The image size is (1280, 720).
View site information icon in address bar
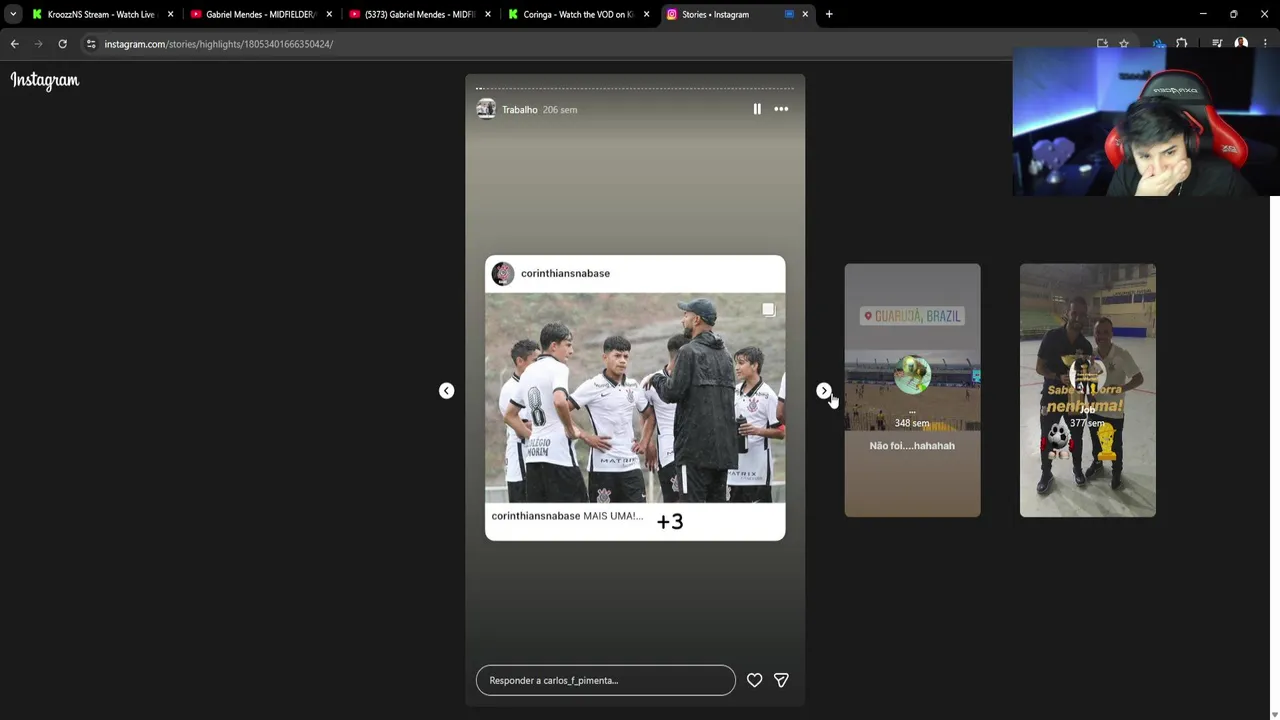click(x=91, y=44)
